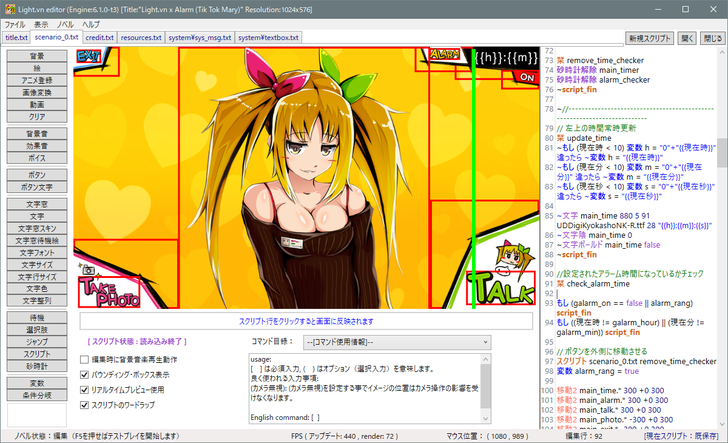Click the スクリプト command button
Viewport: 728px width, 443px height.
(37, 354)
